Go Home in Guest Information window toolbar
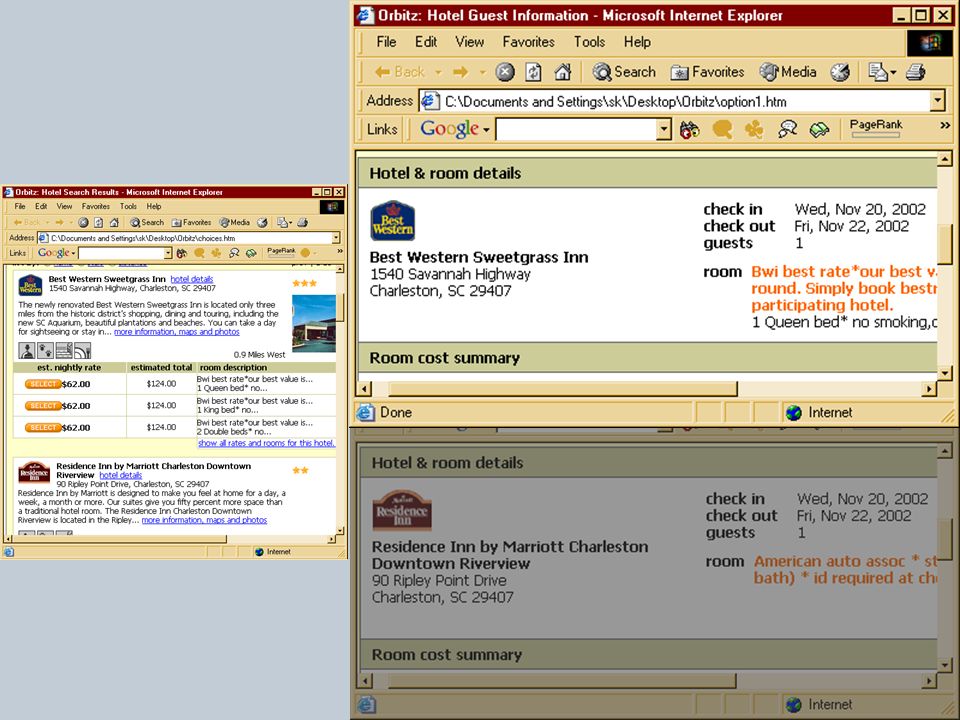The image size is (960, 720). (x=562, y=72)
